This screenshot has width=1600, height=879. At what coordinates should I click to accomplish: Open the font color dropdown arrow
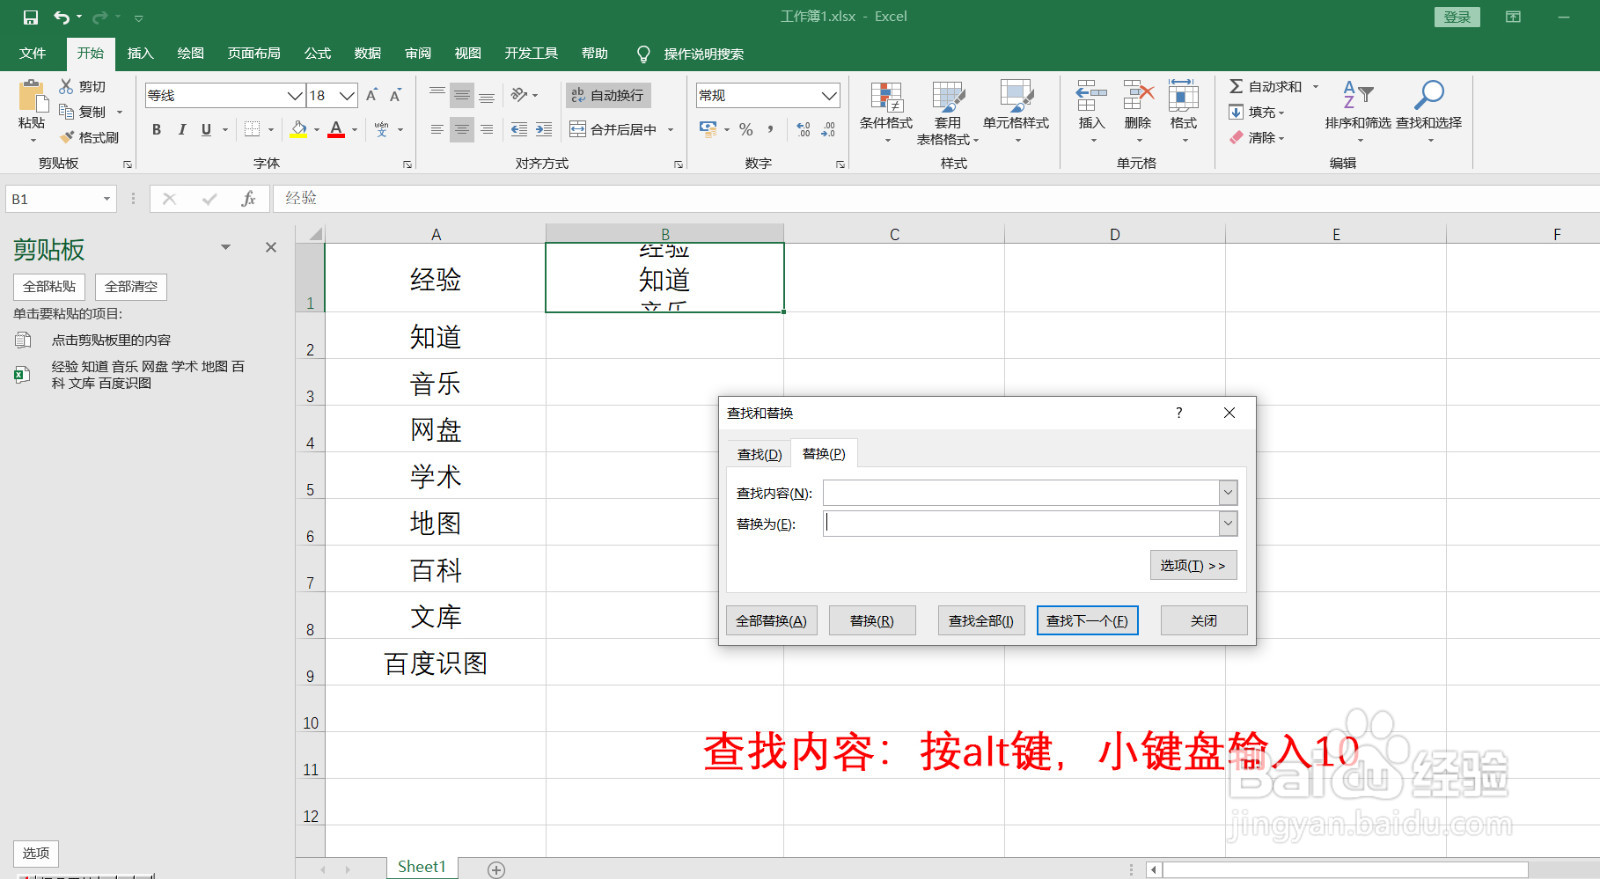point(354,129)
